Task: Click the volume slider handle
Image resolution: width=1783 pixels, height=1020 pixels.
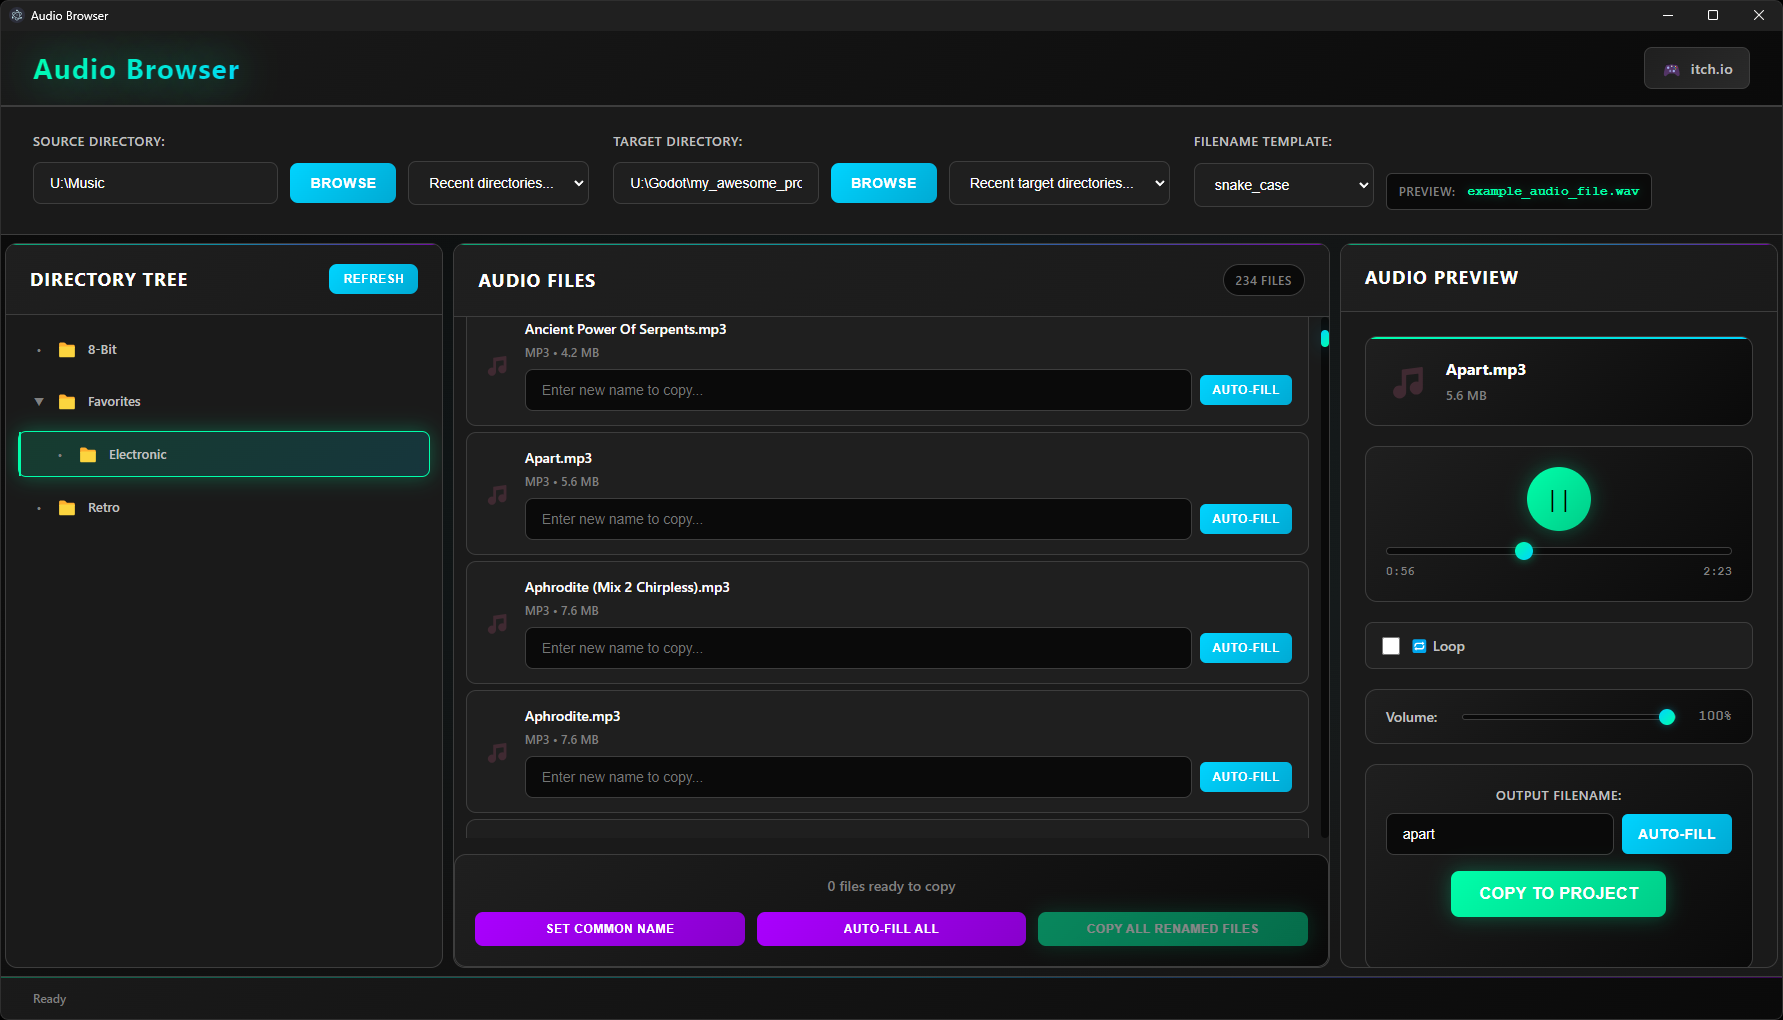Action: coord(1667,717)
